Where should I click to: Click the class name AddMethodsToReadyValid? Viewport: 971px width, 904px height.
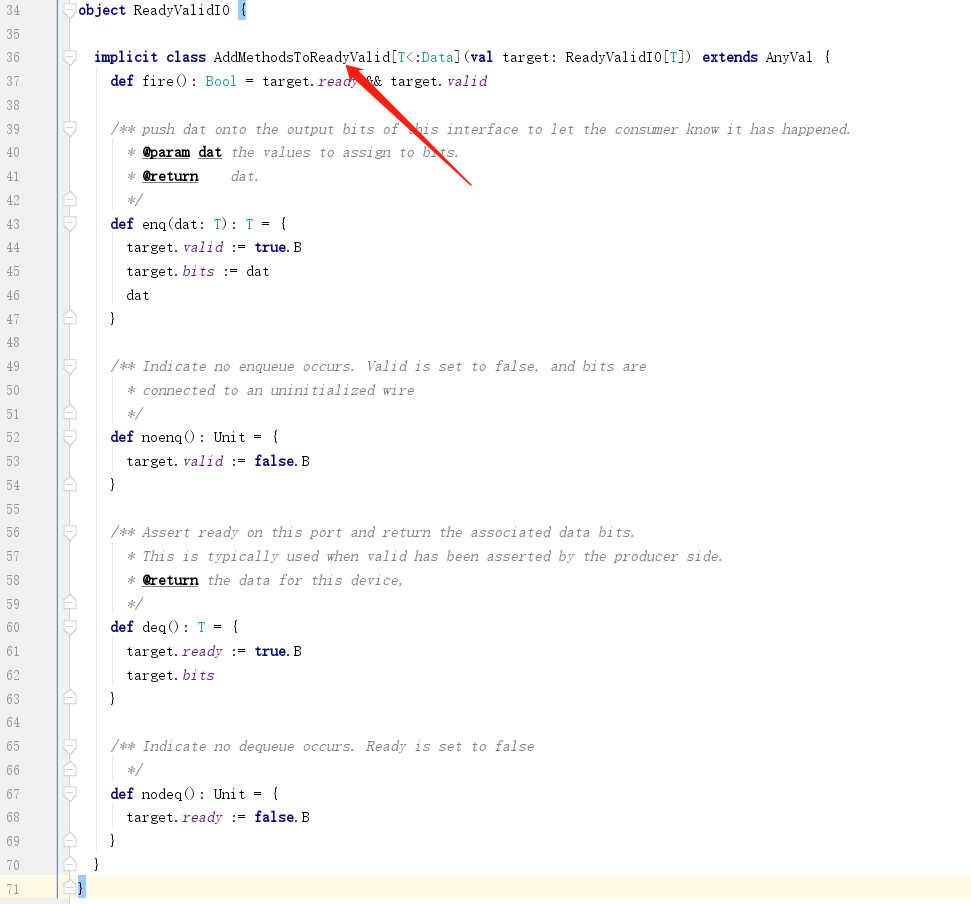[302, 58]
